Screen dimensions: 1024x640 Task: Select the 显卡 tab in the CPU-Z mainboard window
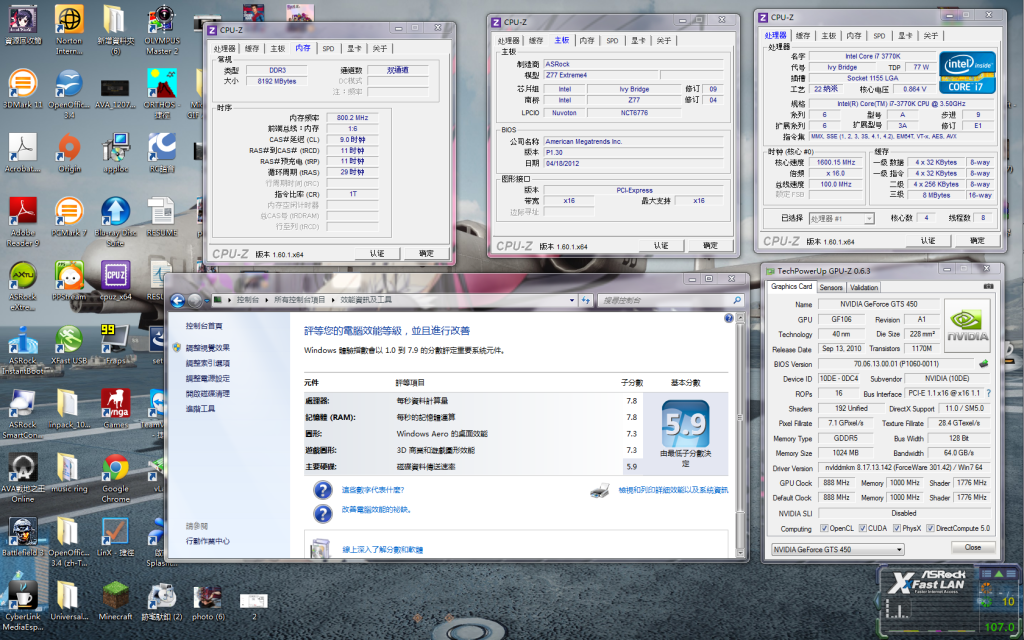click(x=637, y=40)
